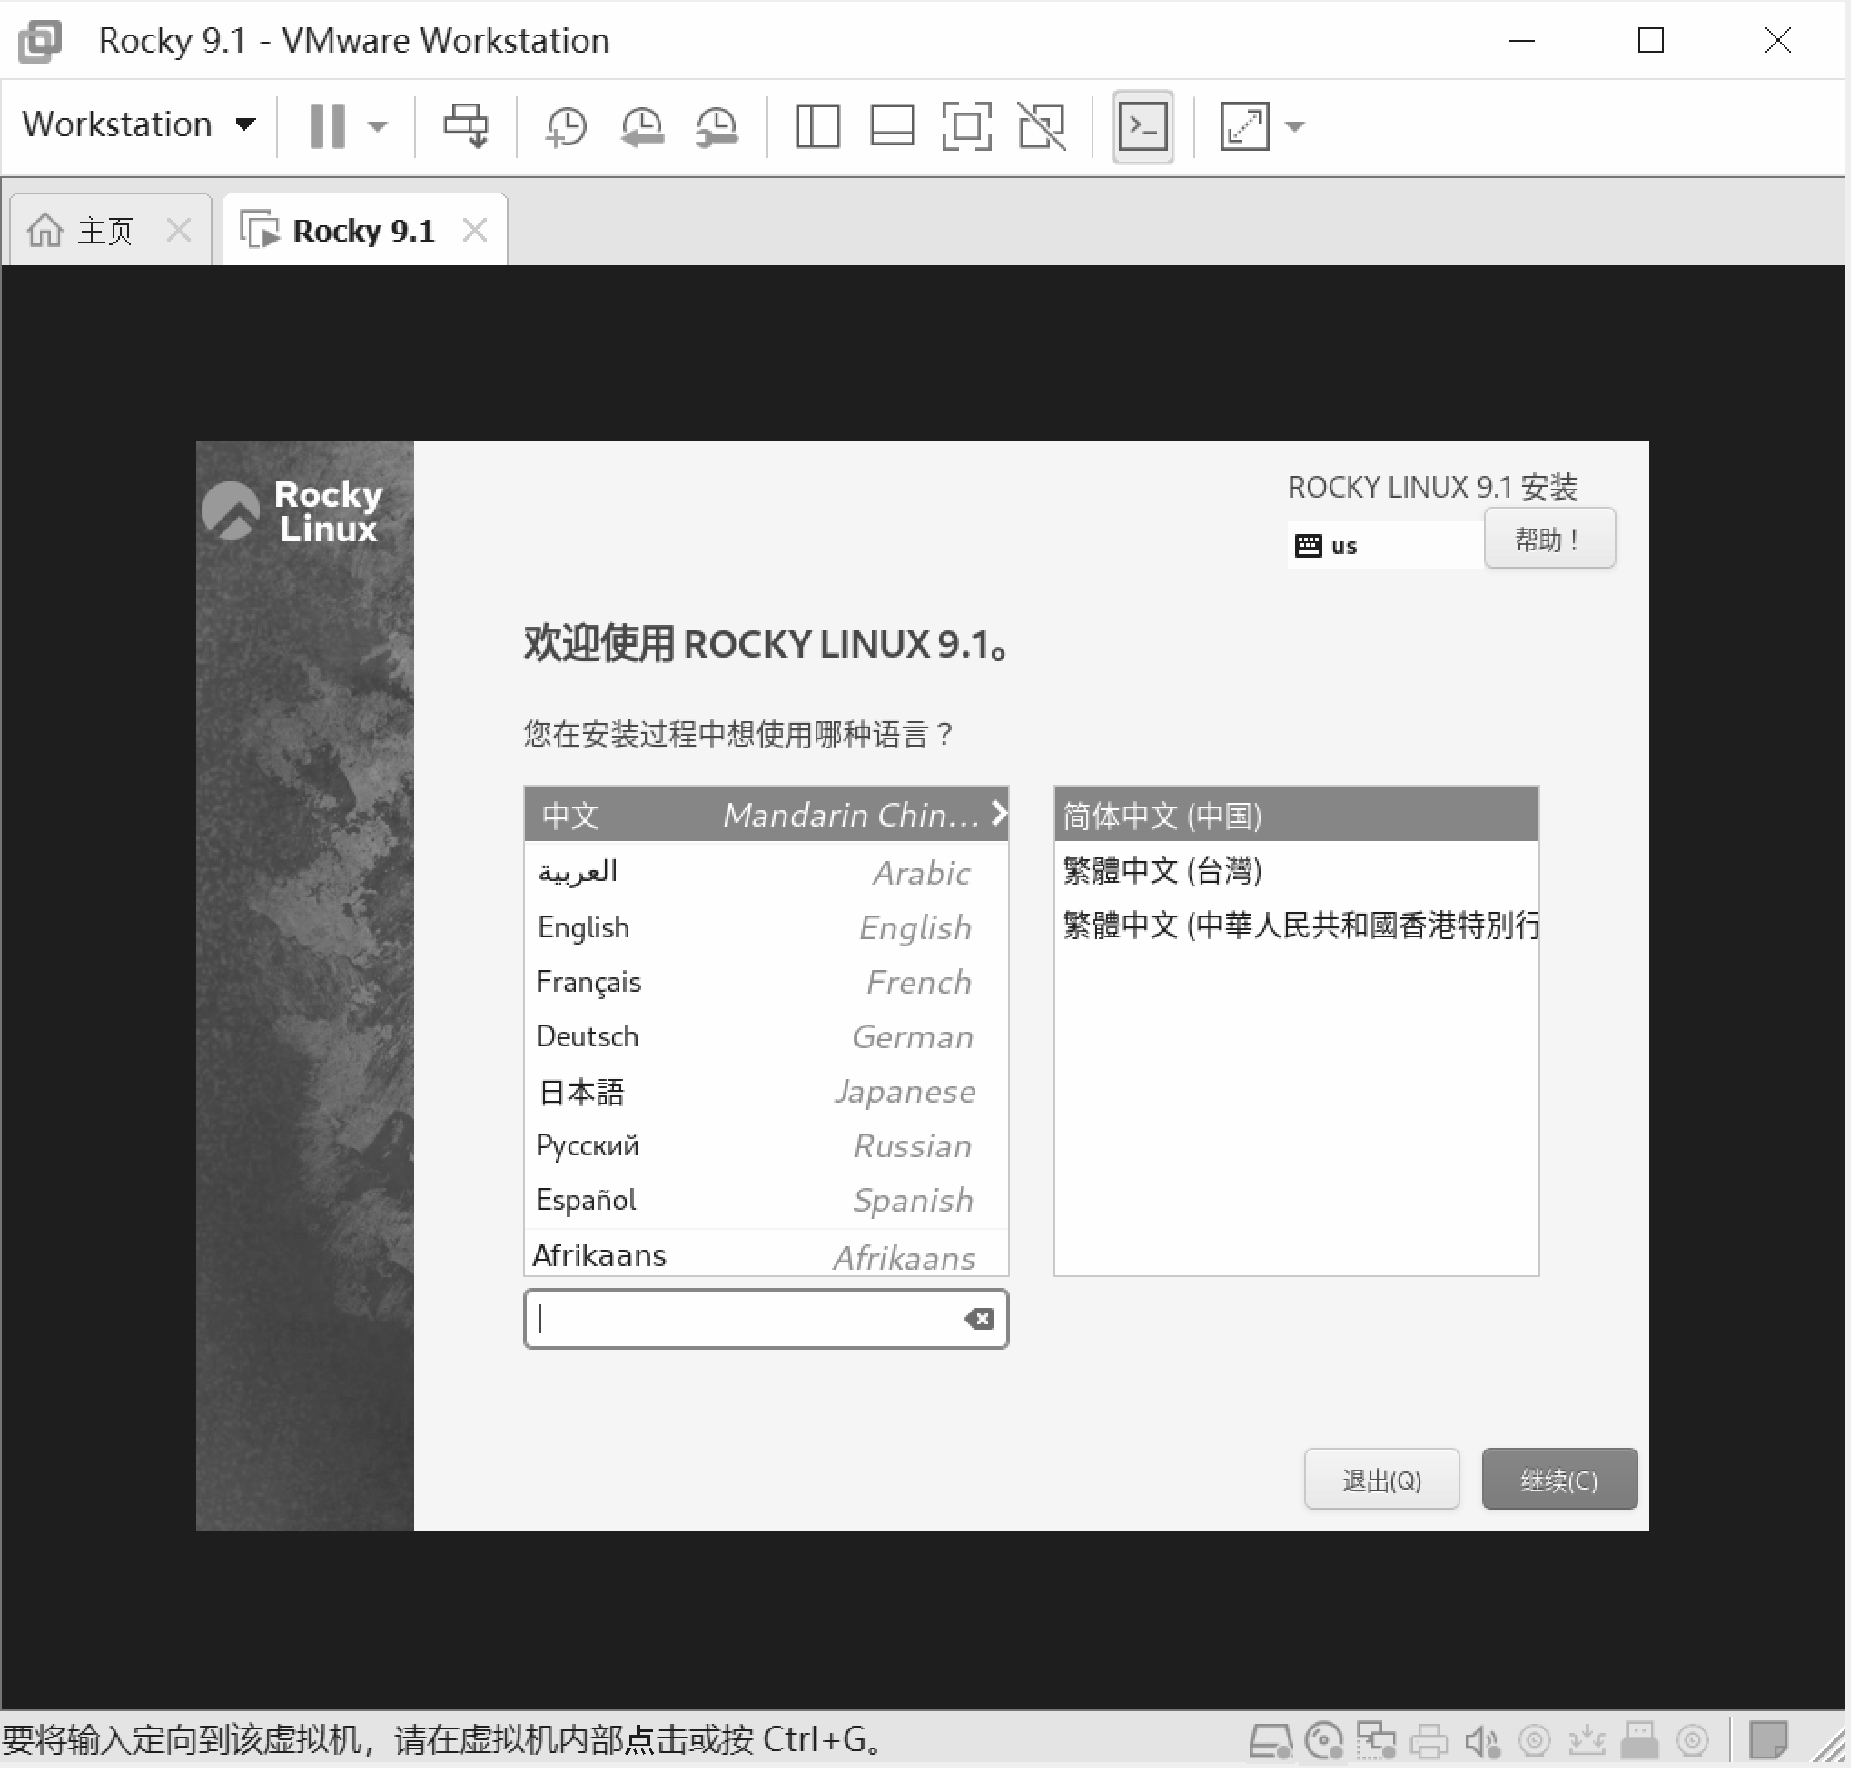Click the hard disk status bar icon

coord(1271,1741)
